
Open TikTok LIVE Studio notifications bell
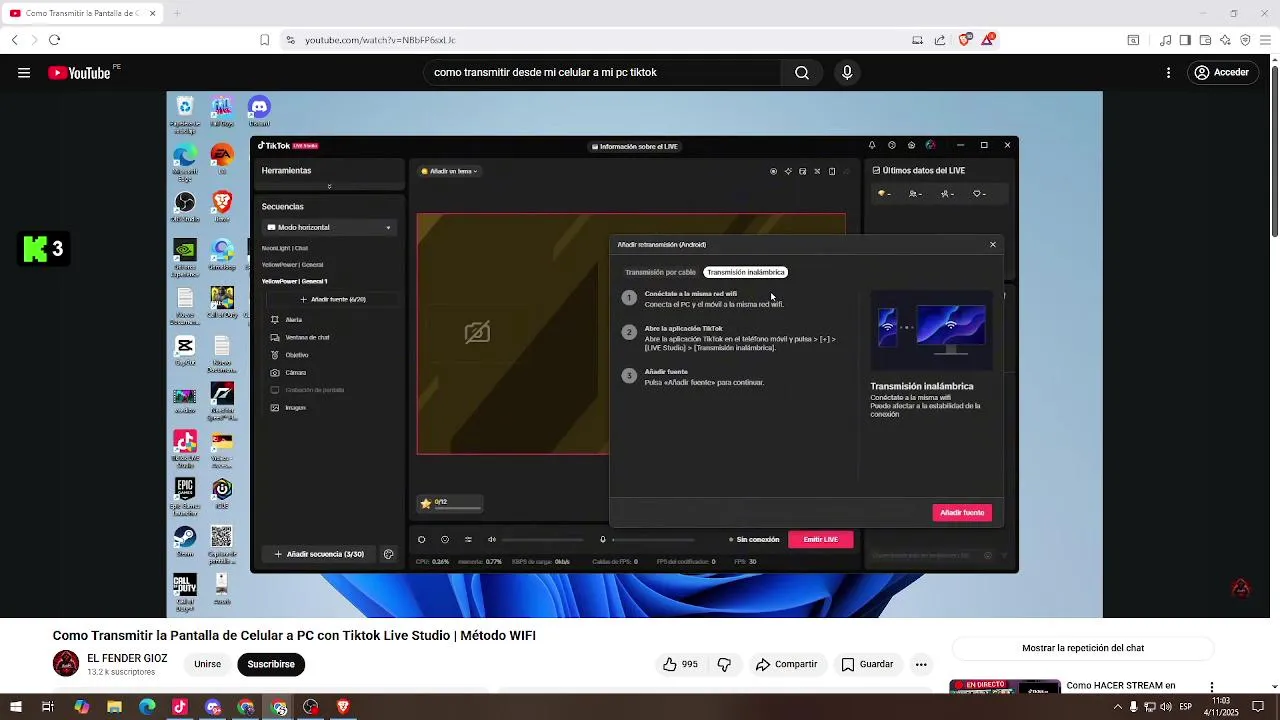click(x=872, y=145)
